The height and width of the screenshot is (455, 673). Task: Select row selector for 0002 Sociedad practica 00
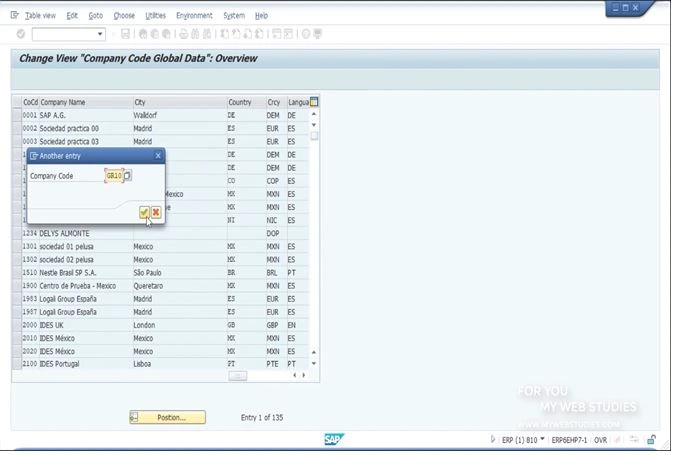click(x=17, y=128)
